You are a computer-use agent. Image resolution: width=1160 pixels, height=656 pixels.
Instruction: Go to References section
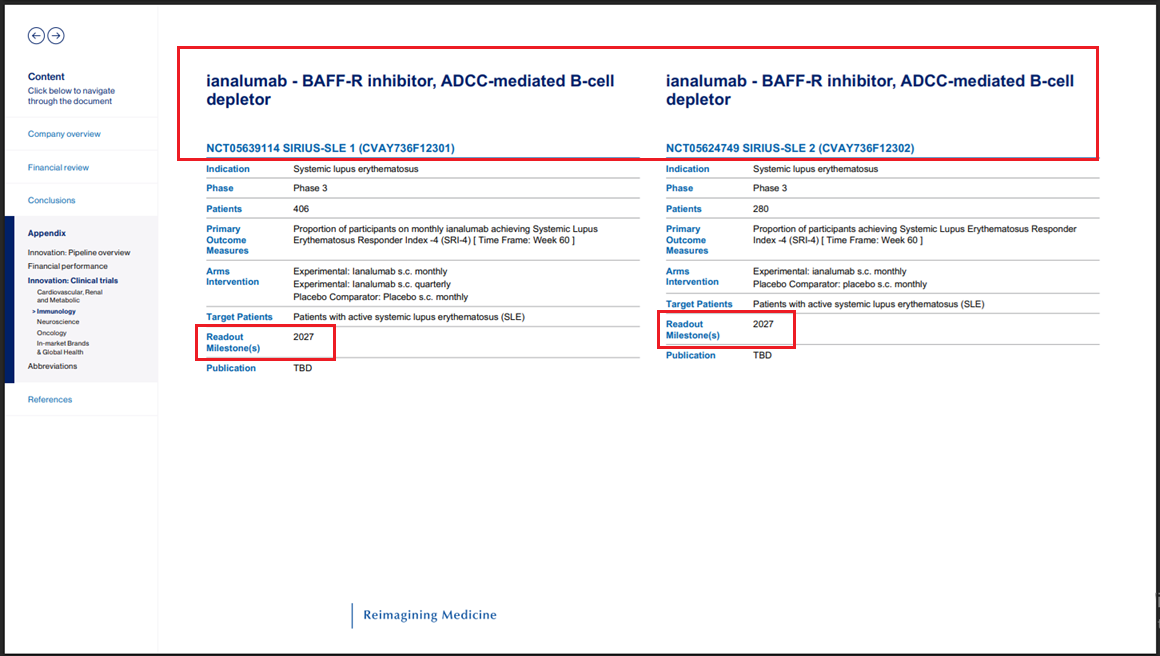click(50, 399)
